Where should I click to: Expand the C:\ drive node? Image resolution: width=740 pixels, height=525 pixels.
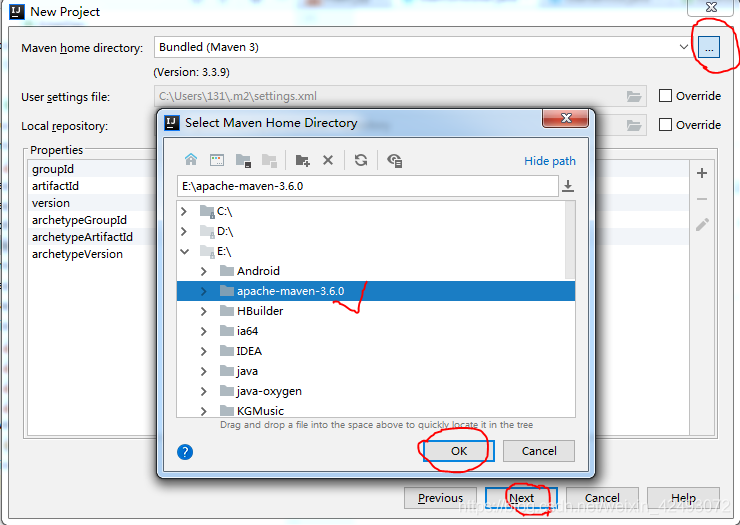point(184,211)
